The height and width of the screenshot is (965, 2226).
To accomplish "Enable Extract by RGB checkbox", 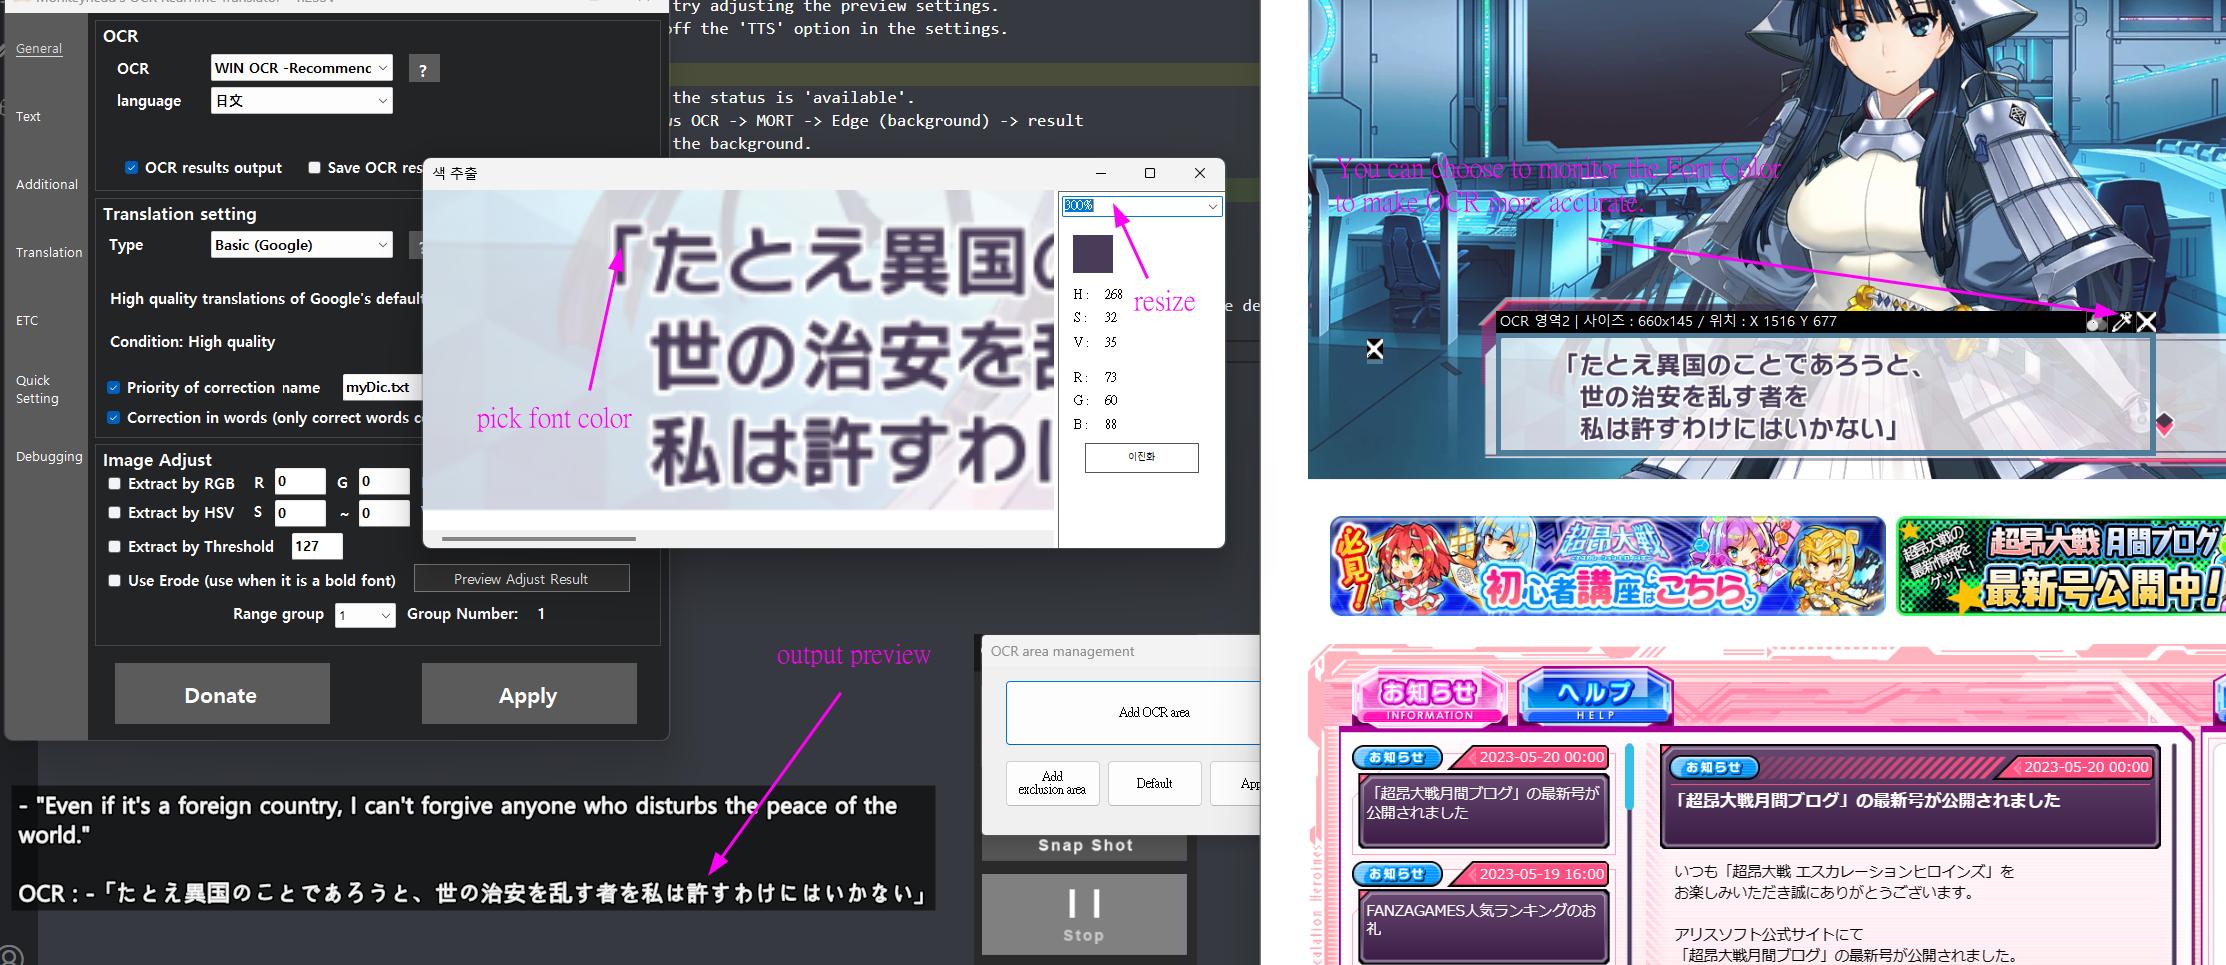I will (x=114, y=483).
